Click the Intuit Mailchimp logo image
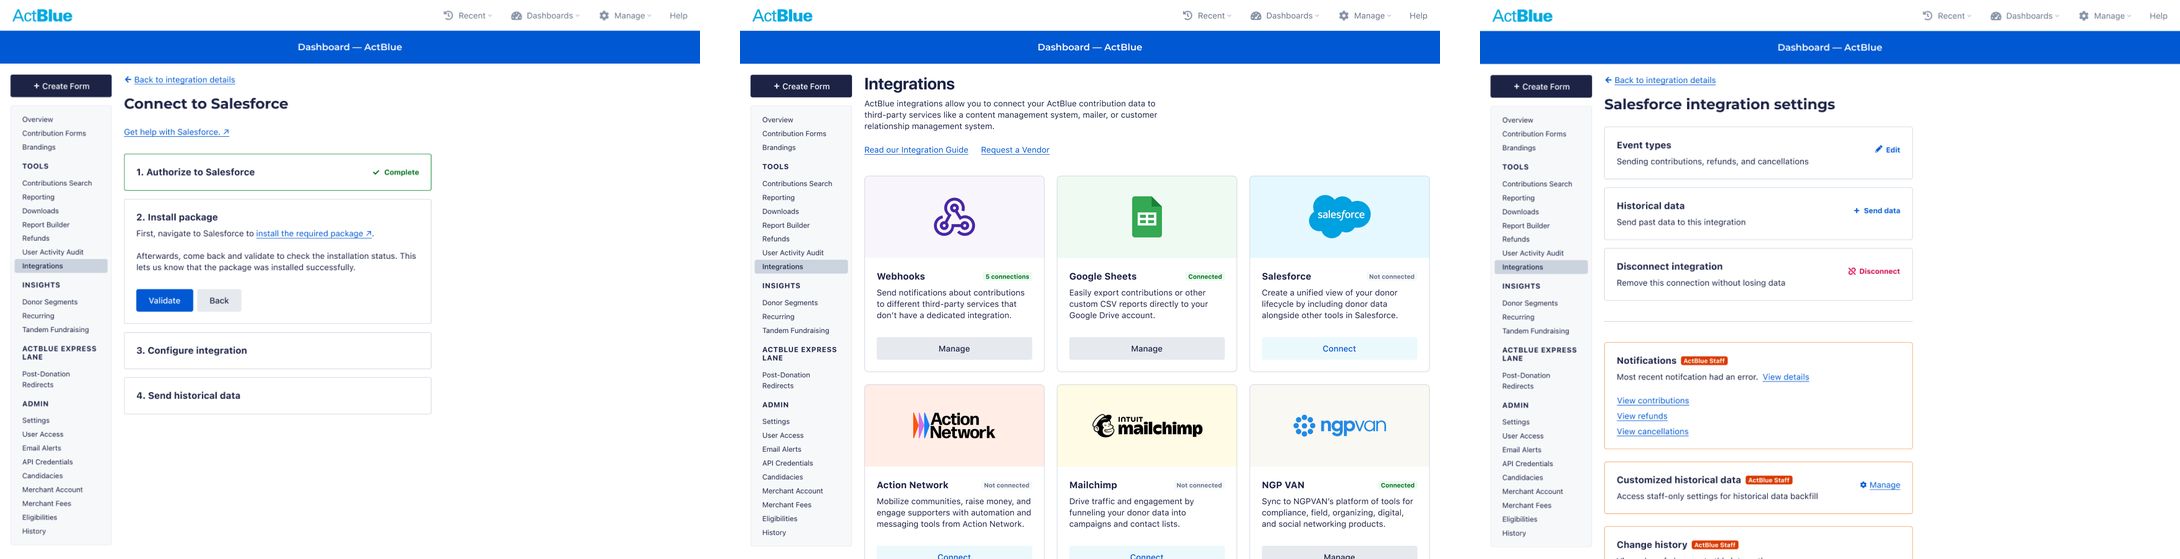 (1147, 426)
